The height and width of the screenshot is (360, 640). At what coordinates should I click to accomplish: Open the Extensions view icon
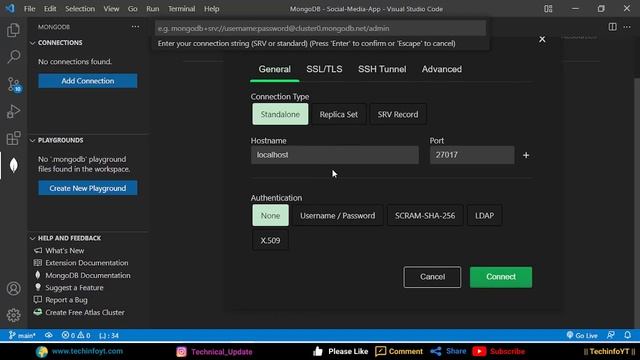[13, 138]
